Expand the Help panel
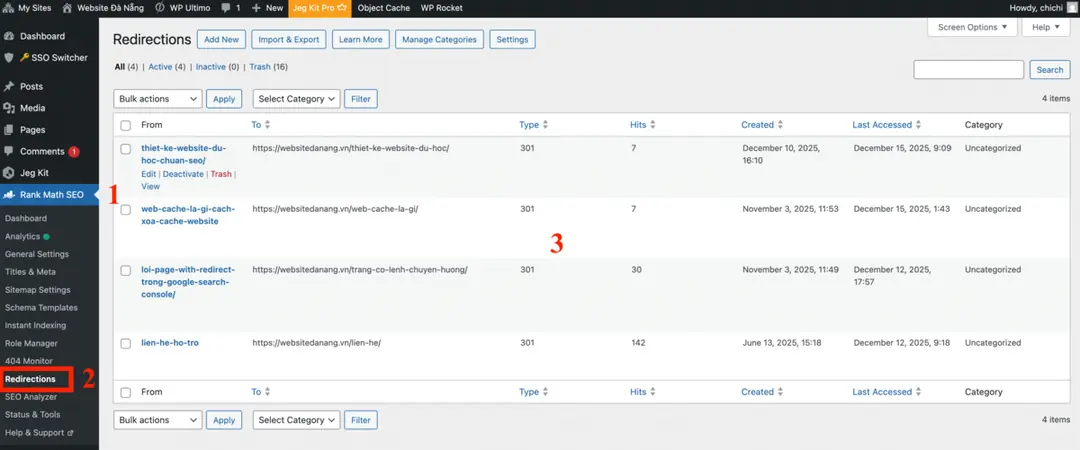The height and width of the screenshot is (450, 1080). 1046,27
